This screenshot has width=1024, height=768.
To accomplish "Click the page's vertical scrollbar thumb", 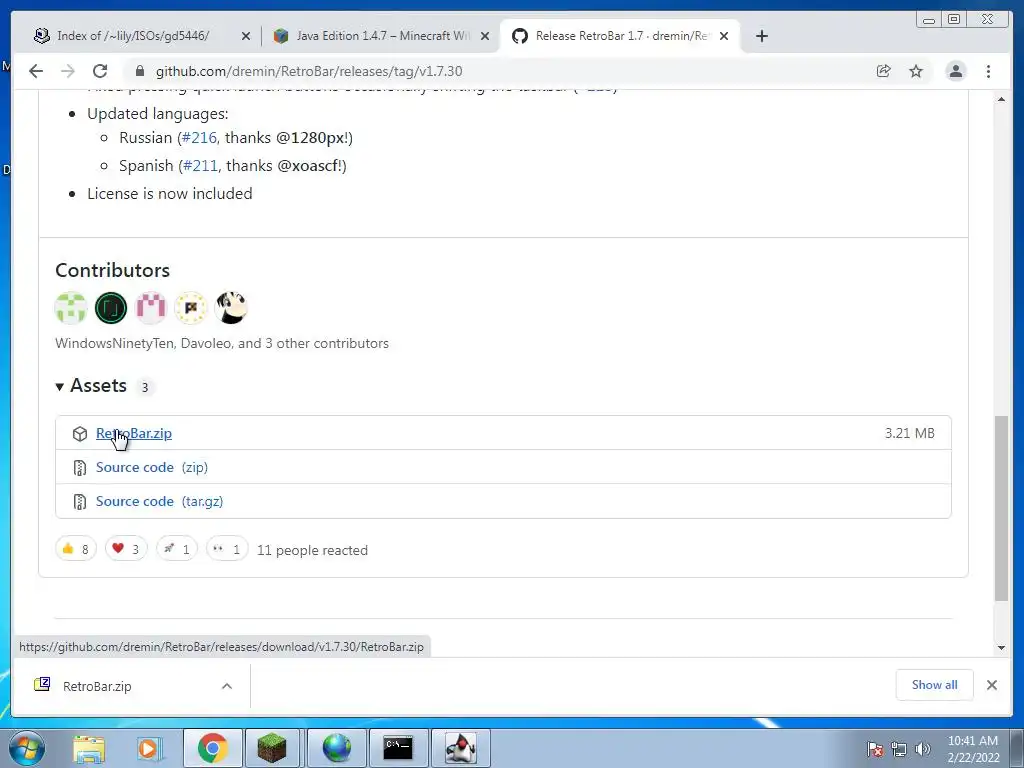I will (1001, 508).
